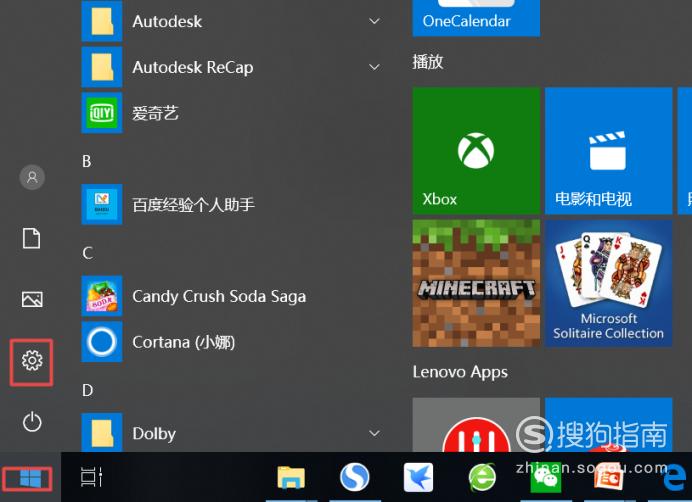Open the Documents sidebar icon
This screenshot has width=692, height=502.
pyautogui.click(x=31, y=238)
